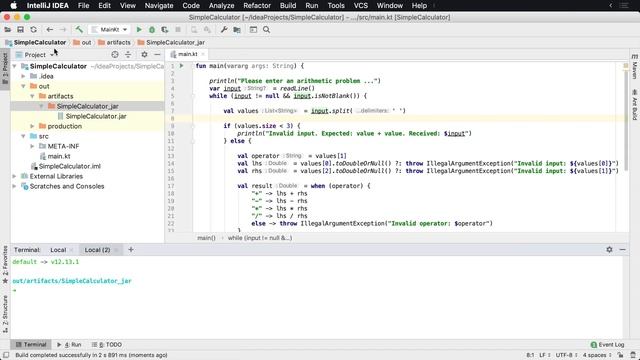Hide the Project panel with minus icon
Image resolution: width=640 pixels, height=360 pixels.
[157, 55]
